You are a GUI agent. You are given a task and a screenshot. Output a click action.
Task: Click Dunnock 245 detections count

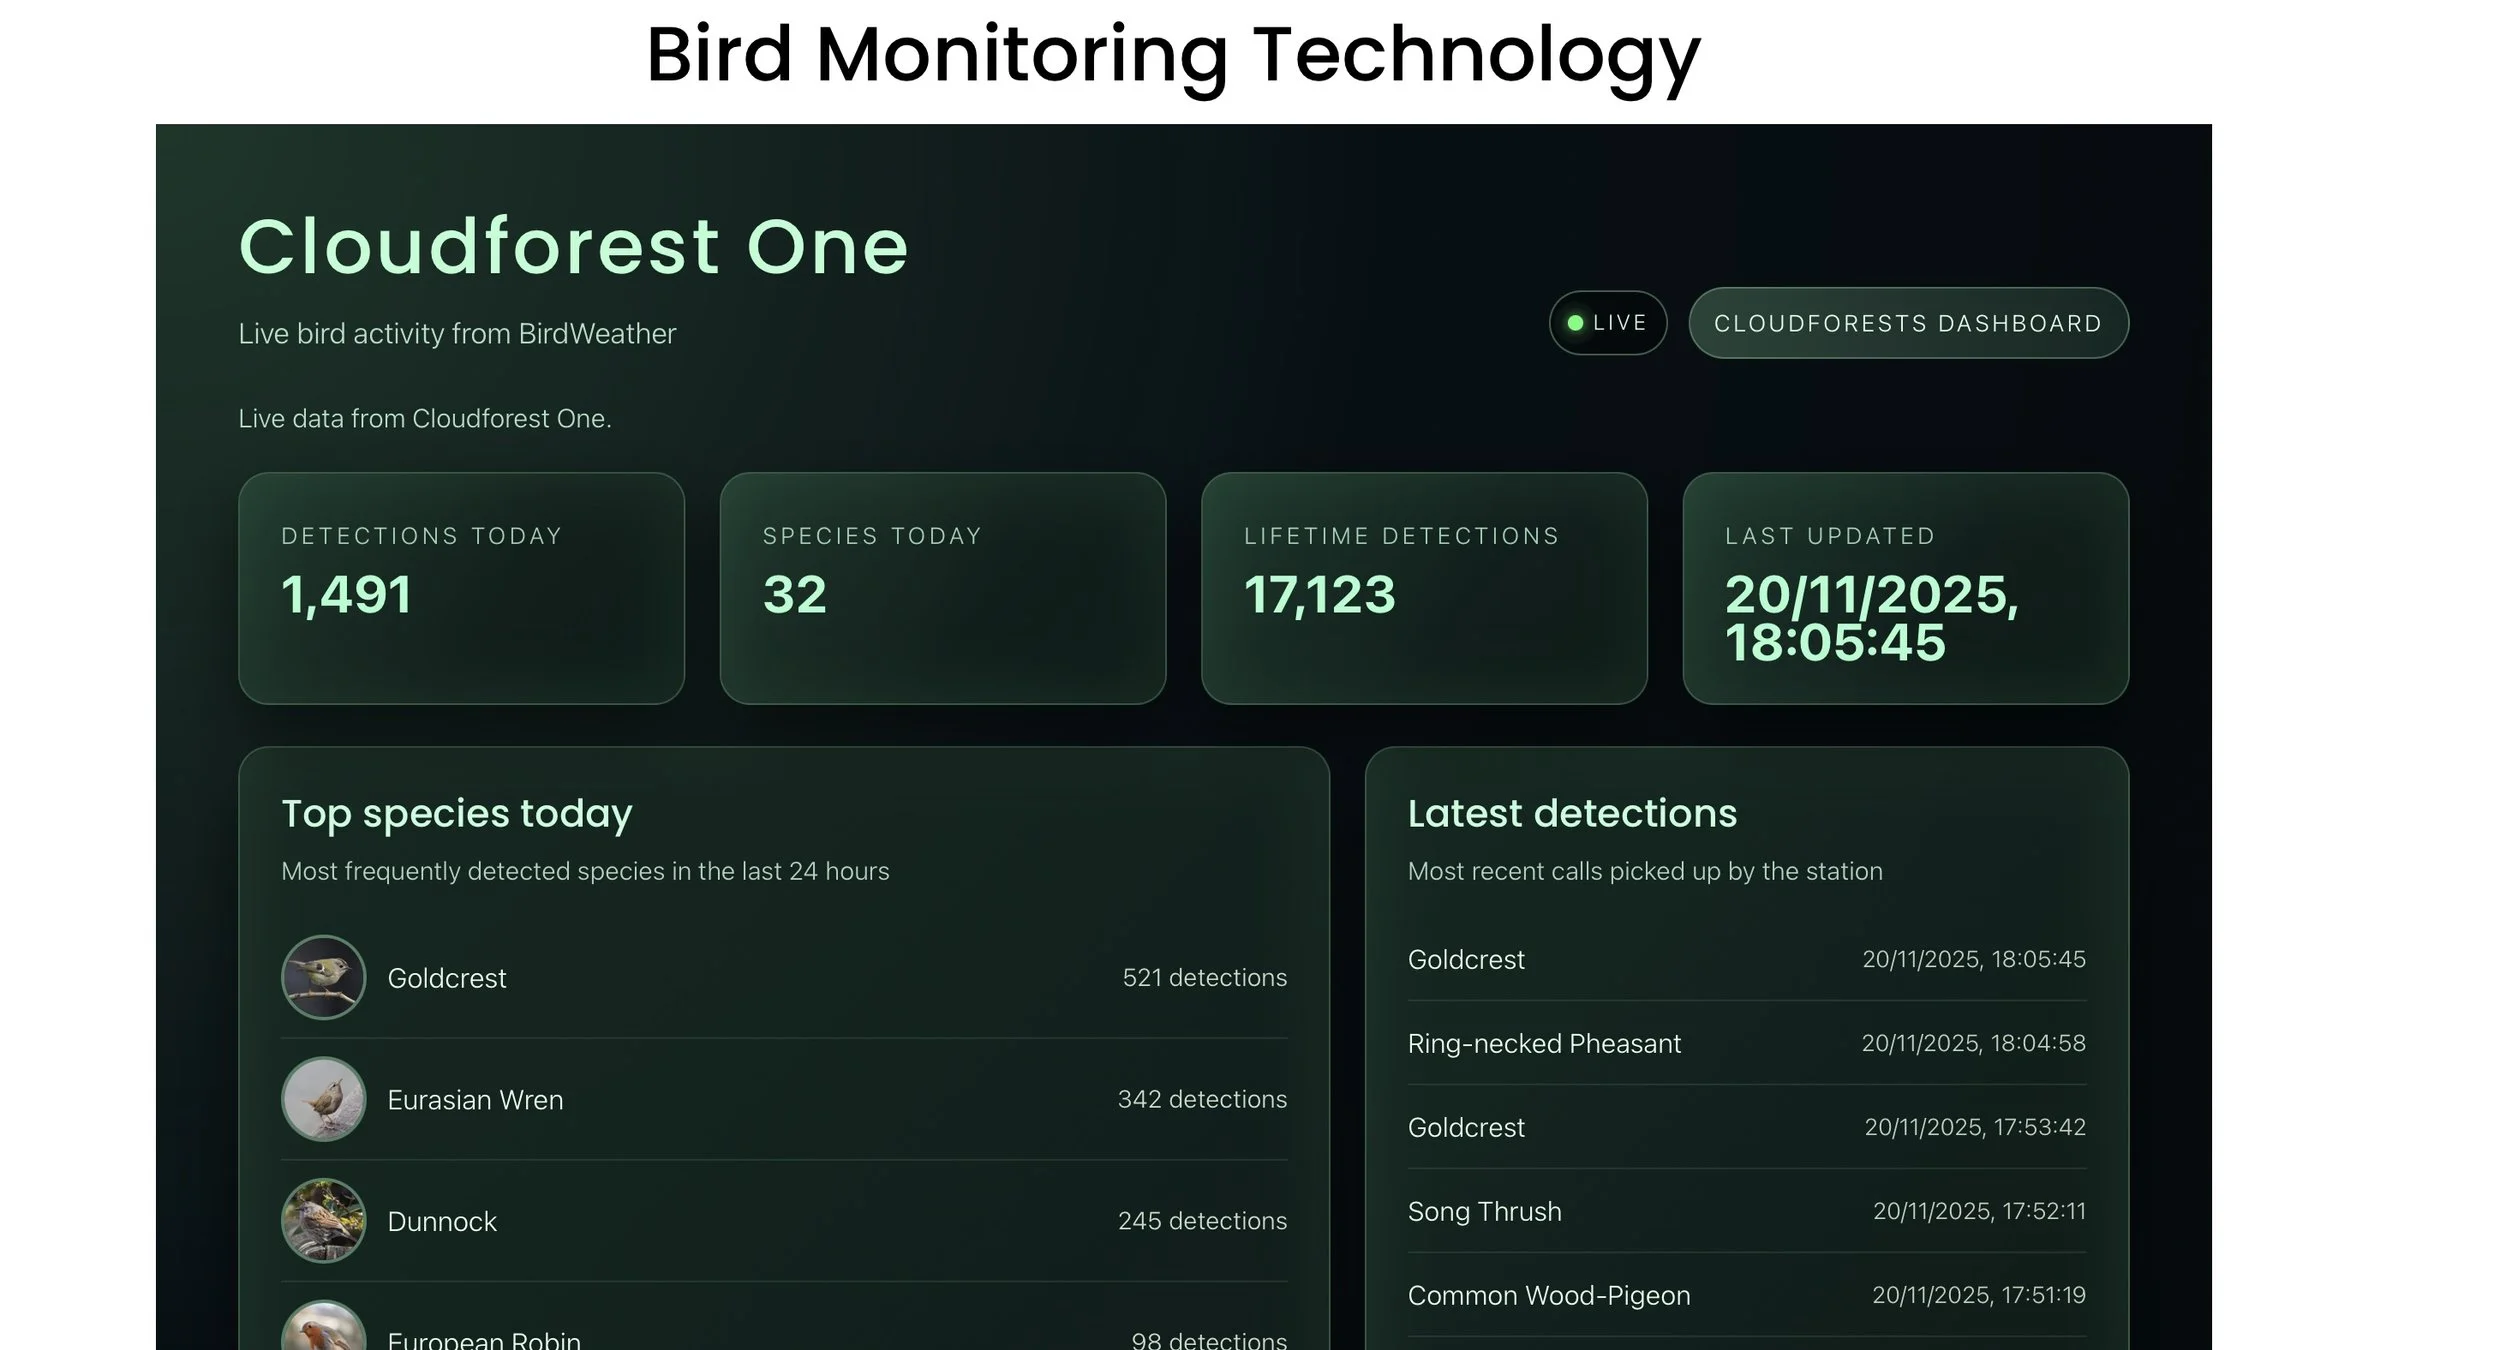click(1202, 1221)
